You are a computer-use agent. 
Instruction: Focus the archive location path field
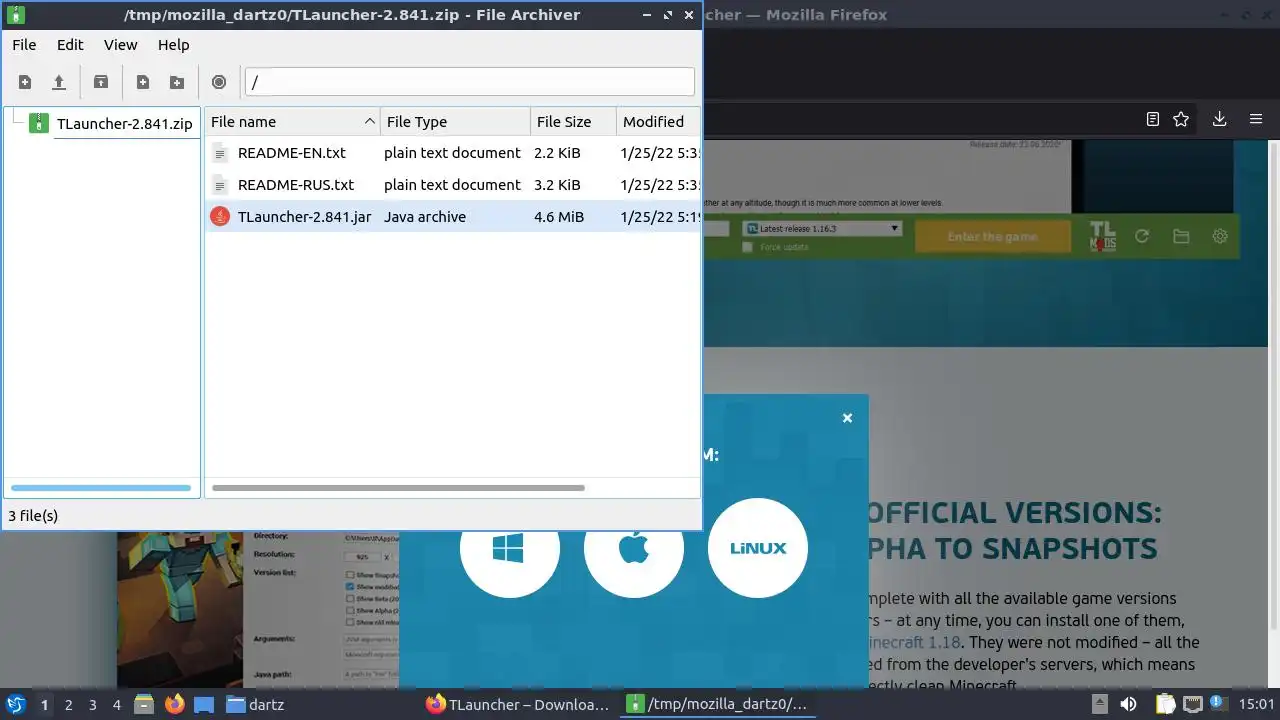[470, 82]
